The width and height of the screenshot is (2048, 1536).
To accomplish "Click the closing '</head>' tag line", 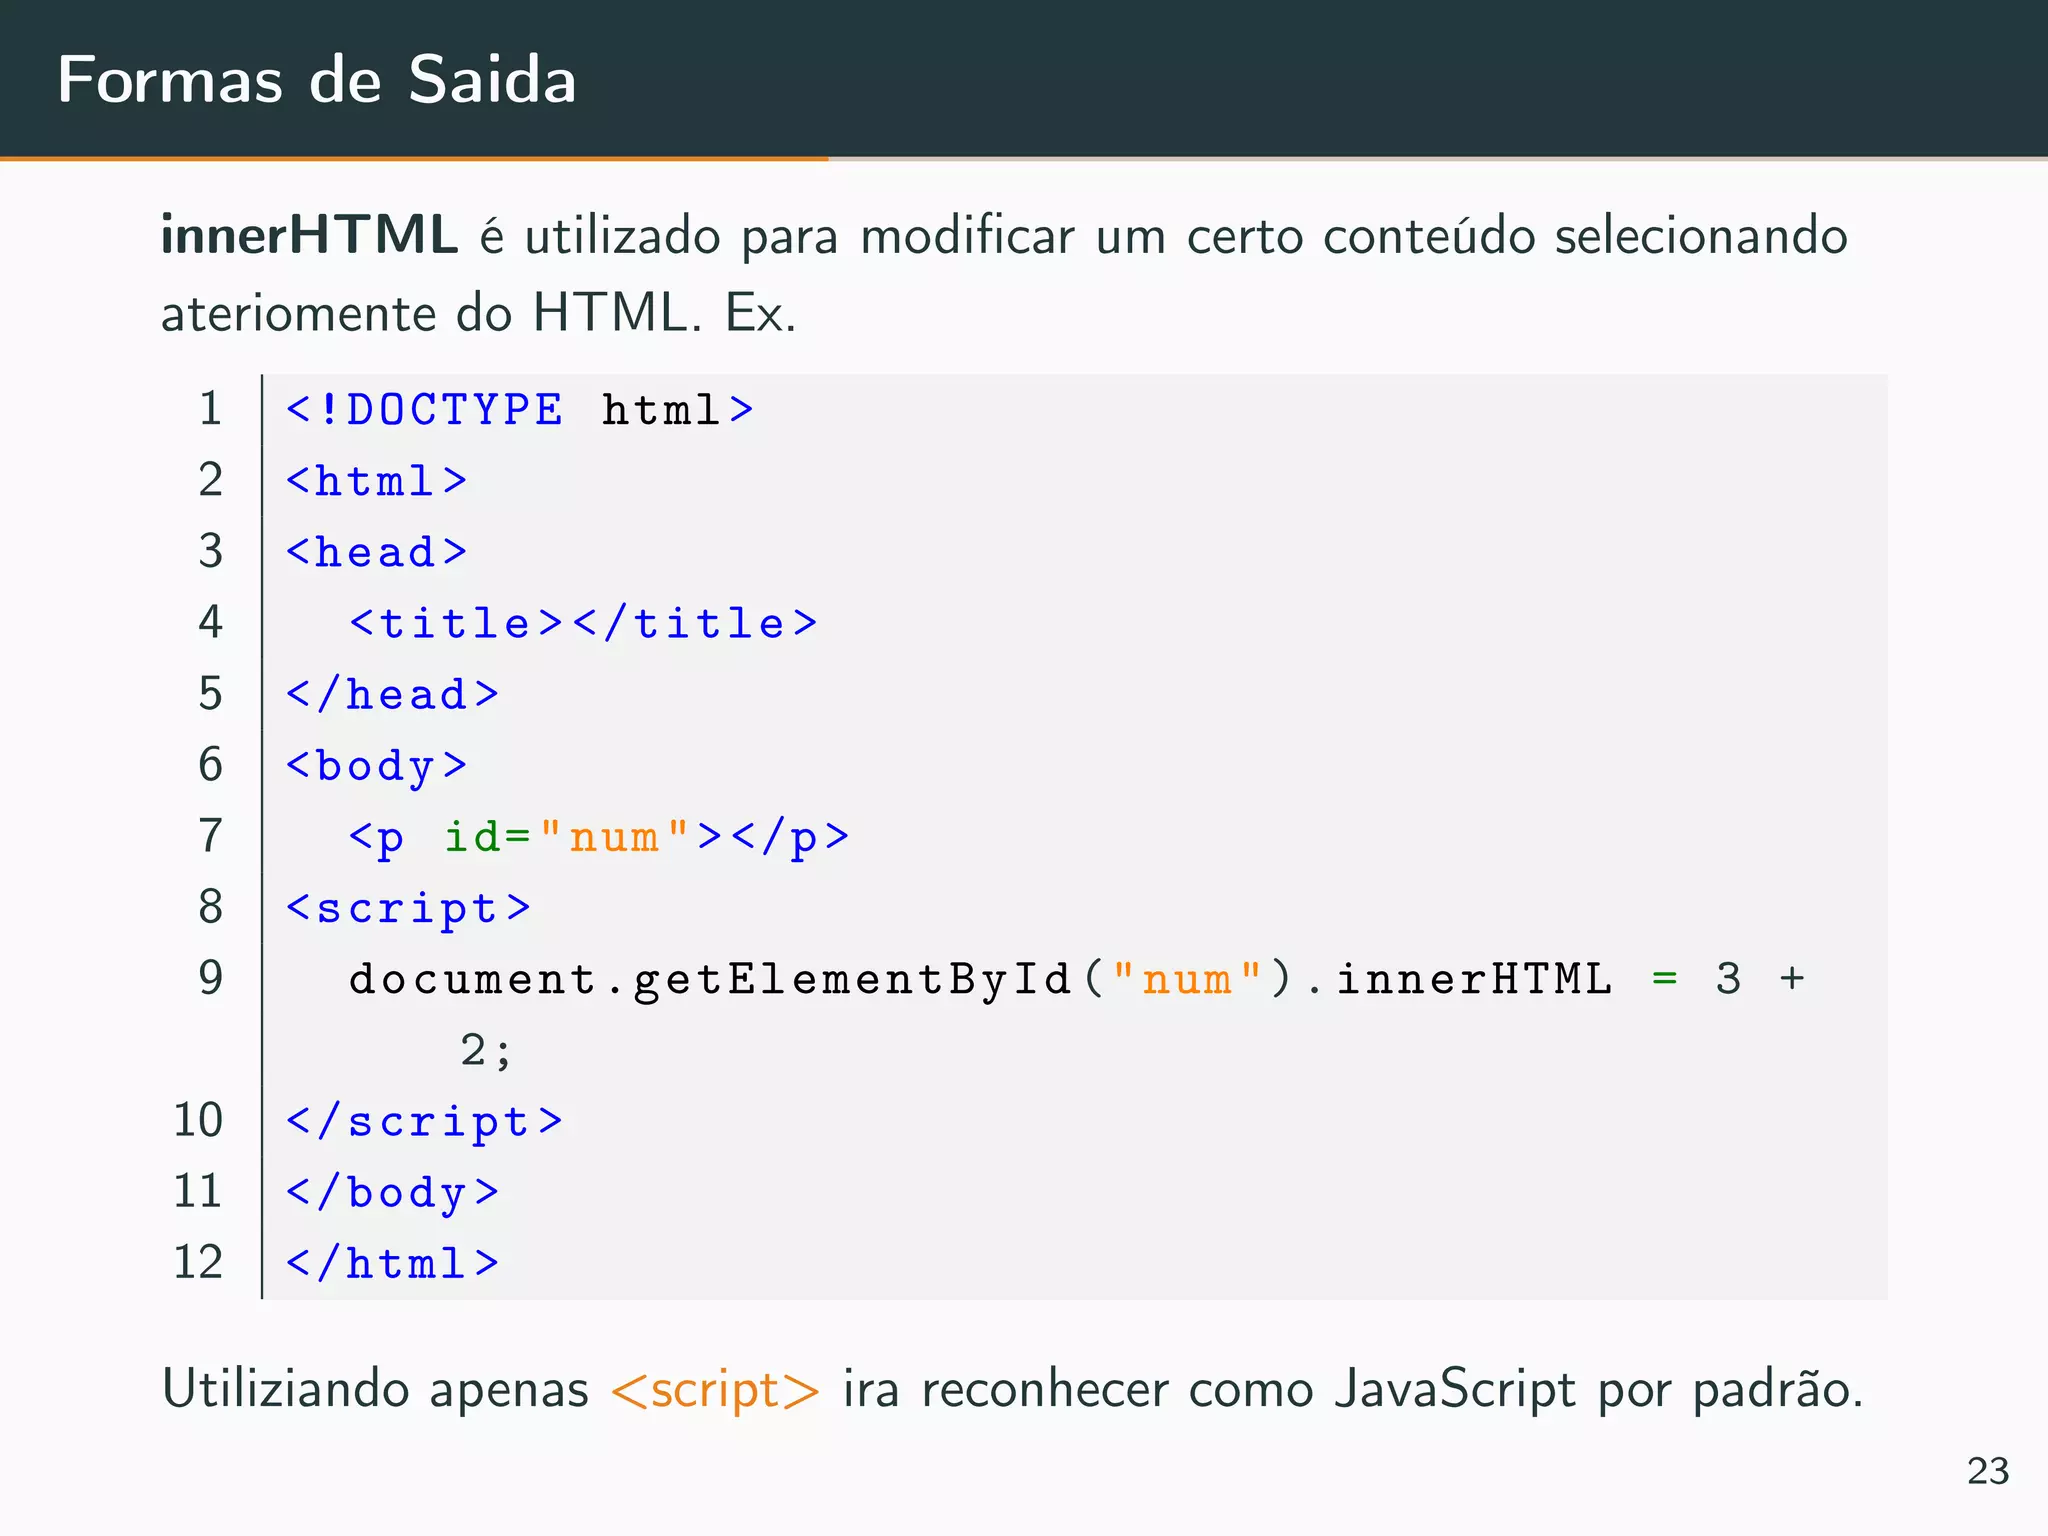I will click(392, 694).
